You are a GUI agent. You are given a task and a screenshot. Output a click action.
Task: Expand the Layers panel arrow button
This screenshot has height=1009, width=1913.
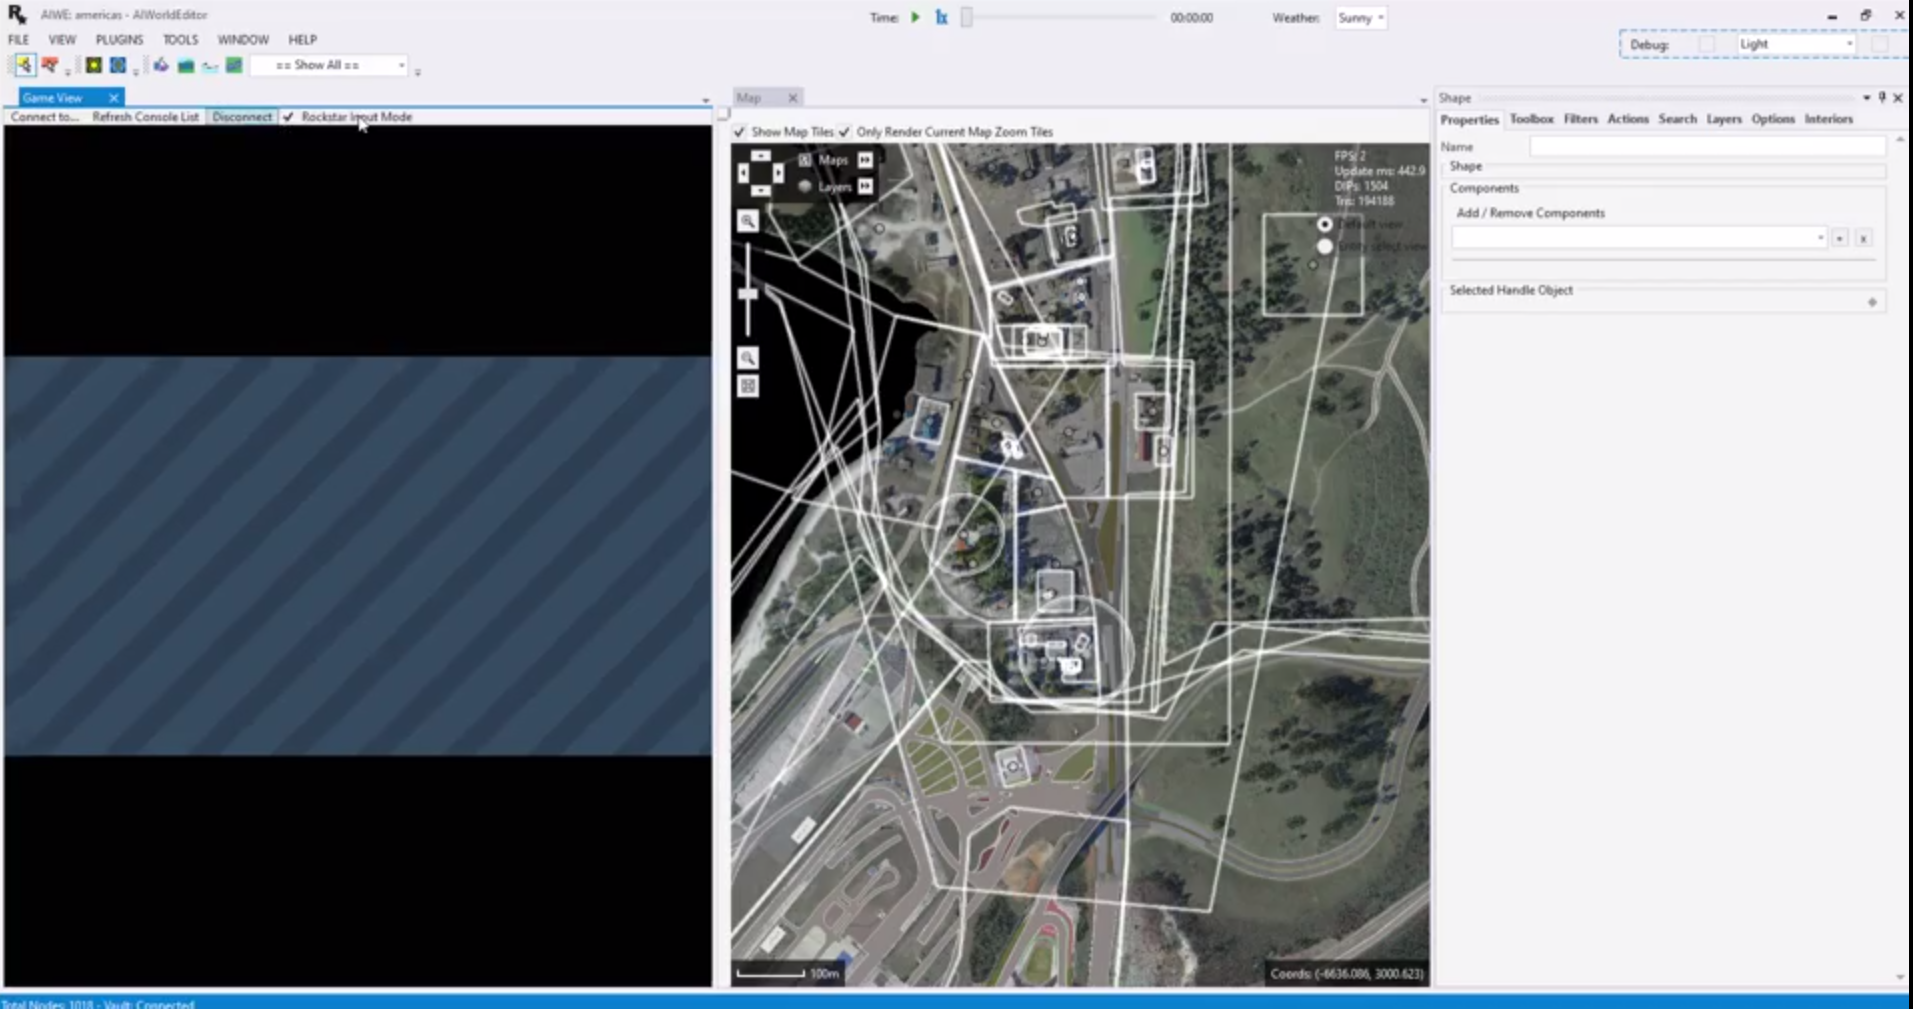pyautogui.click(x=865, y=186)
